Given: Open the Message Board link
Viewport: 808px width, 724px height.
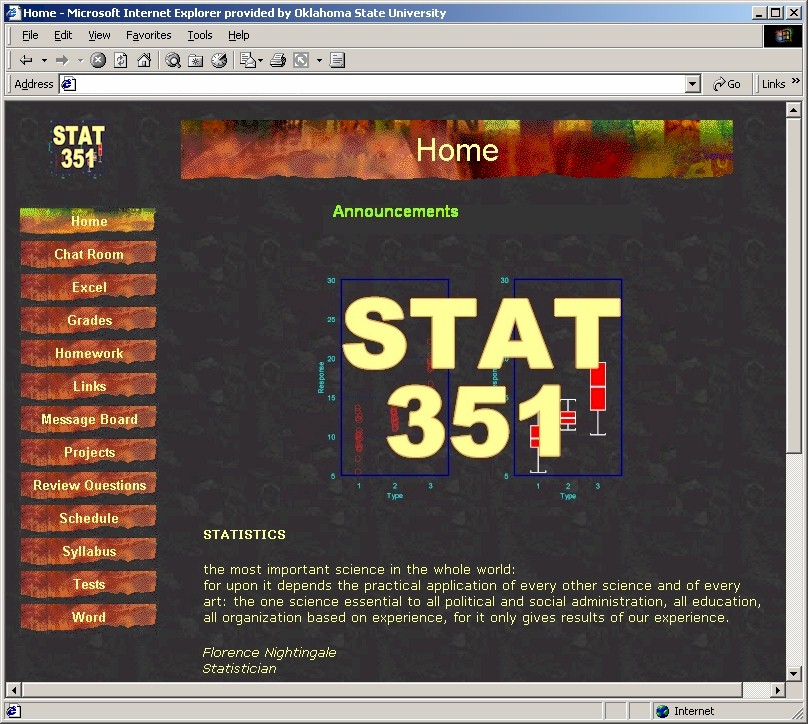Looking at the screenshot, I should point(89,419).
